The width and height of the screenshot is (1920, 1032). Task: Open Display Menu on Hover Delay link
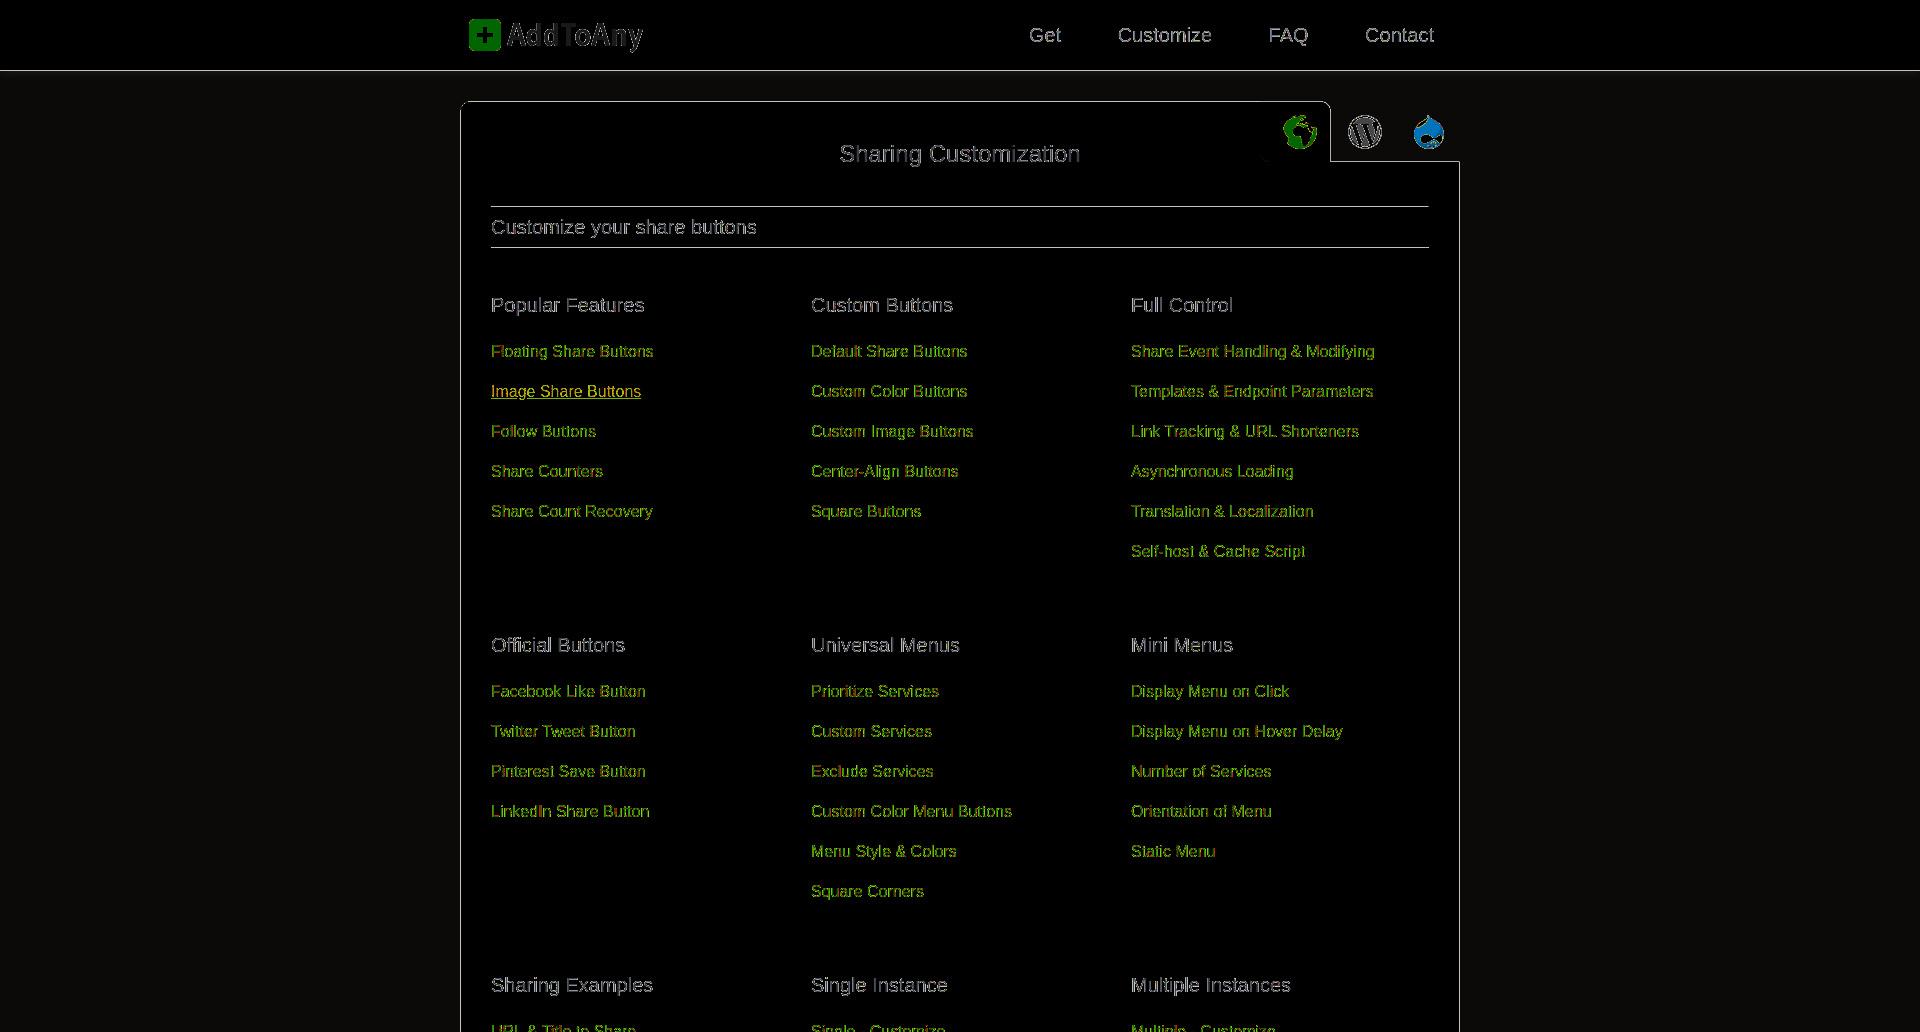coord(1237,731)
